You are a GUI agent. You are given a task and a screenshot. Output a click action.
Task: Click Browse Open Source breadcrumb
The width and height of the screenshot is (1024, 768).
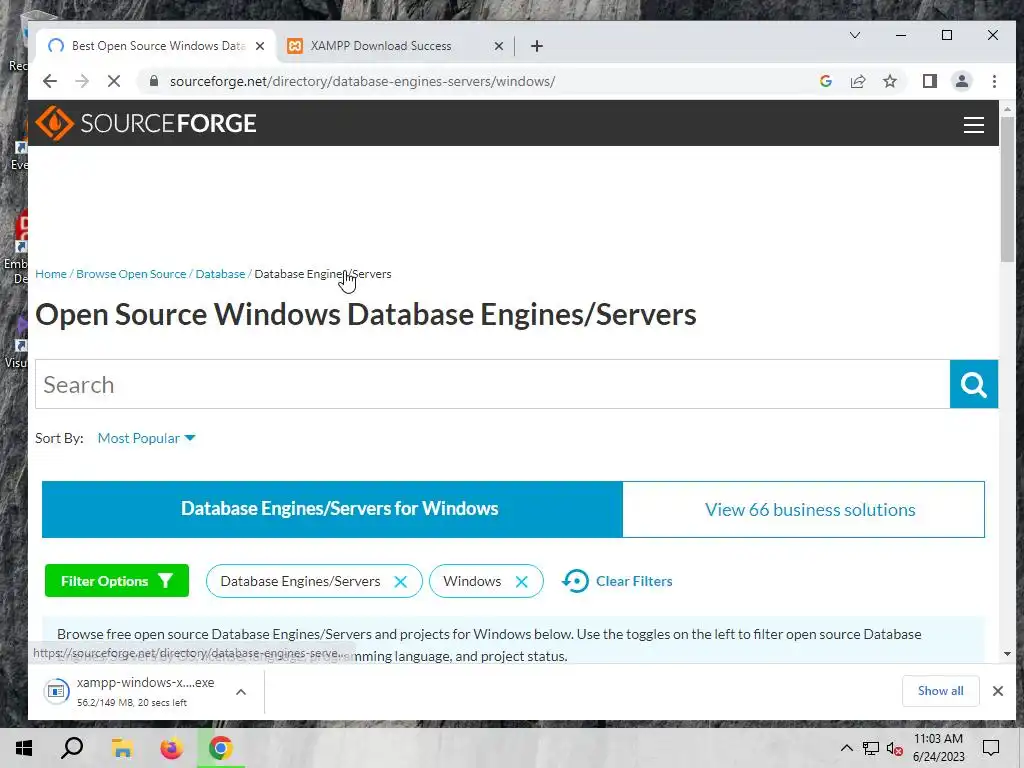click(131, 274)
